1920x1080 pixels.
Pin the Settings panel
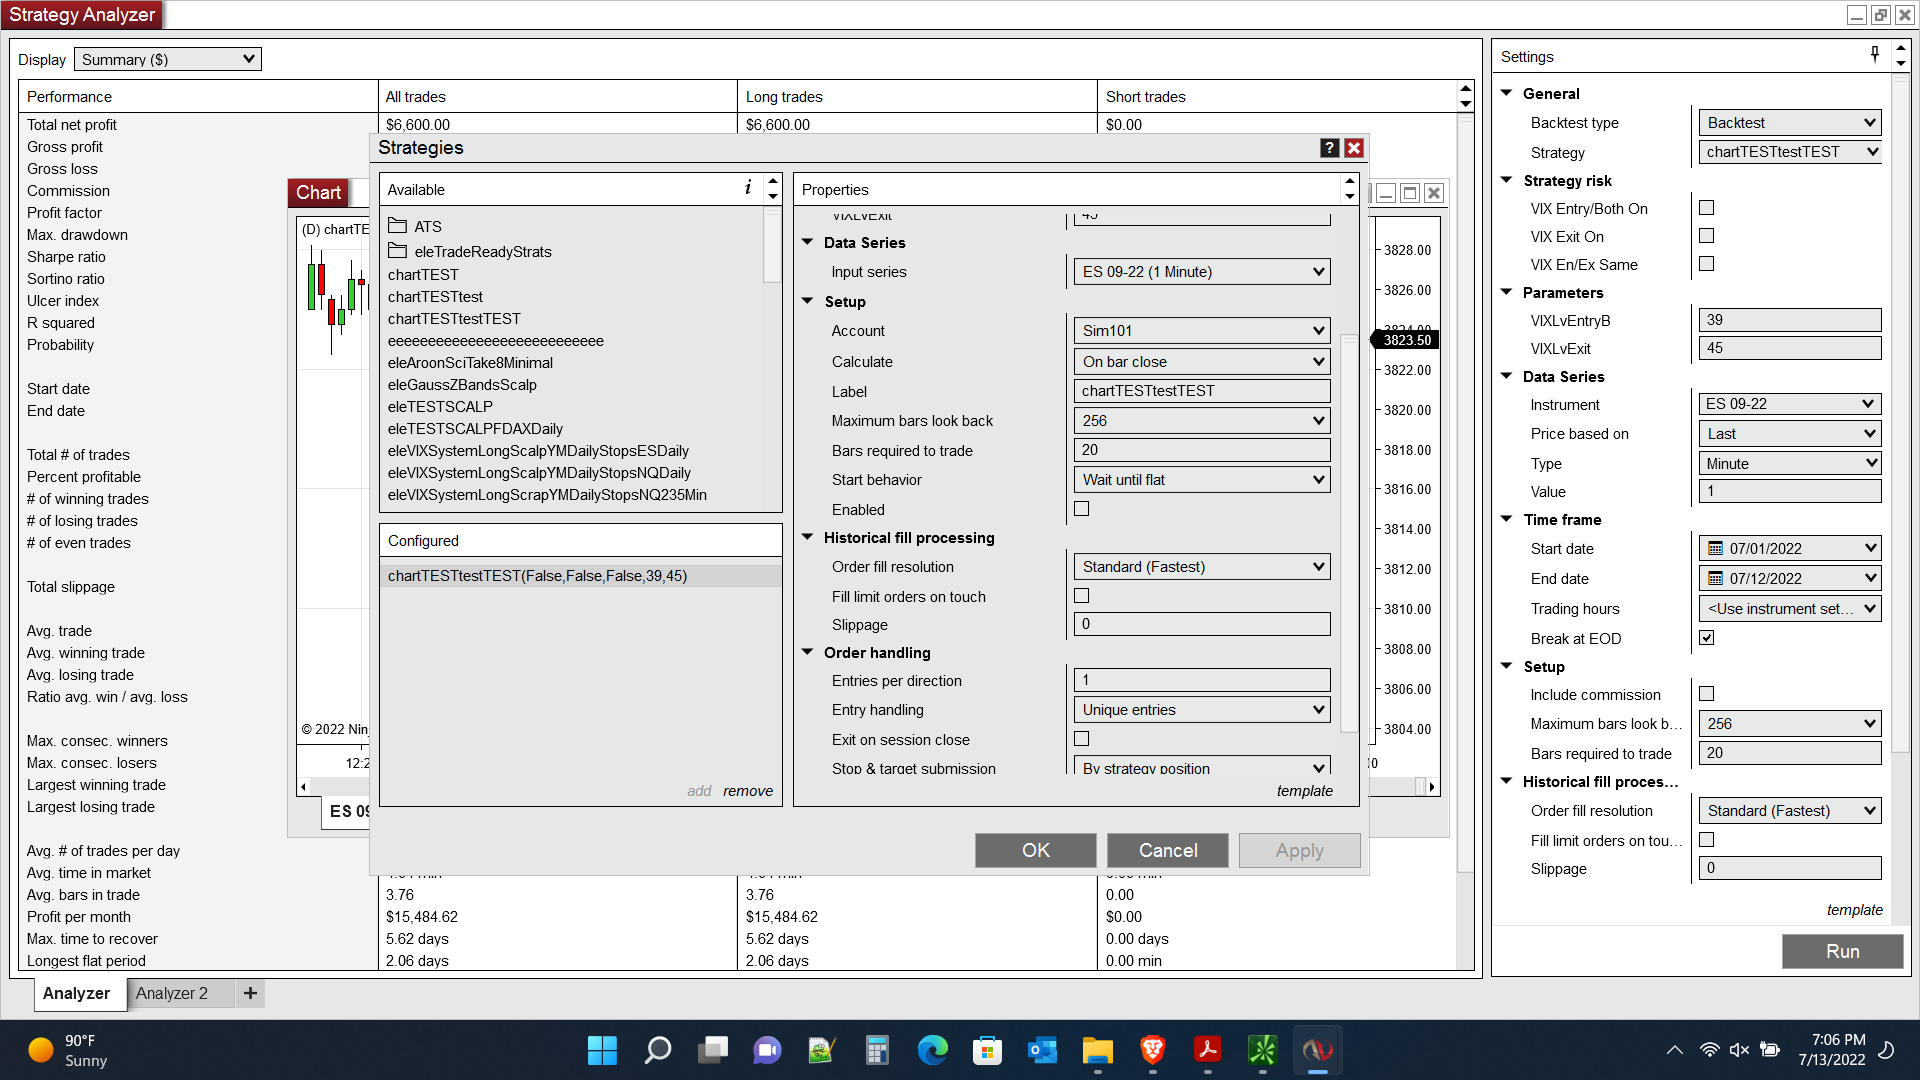(x=1874, y=55)
